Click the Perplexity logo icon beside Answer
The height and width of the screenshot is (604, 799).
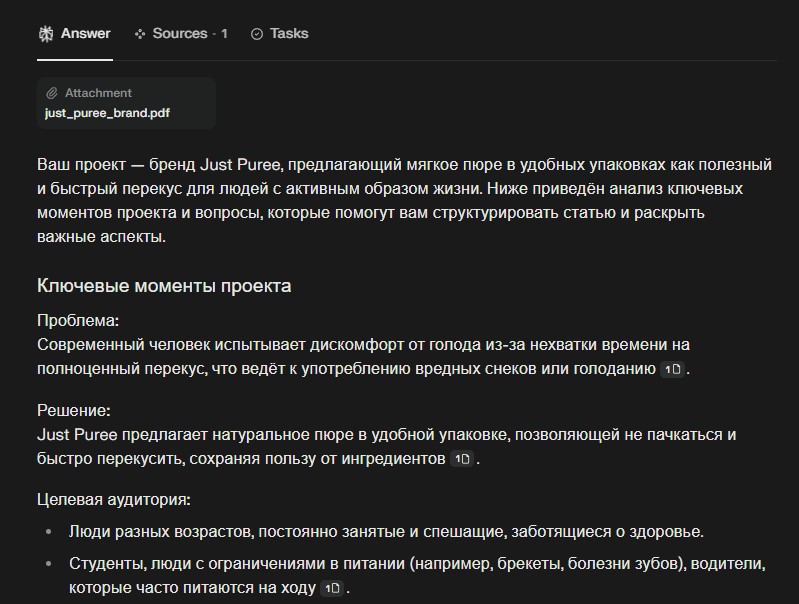tap(46, 34)
